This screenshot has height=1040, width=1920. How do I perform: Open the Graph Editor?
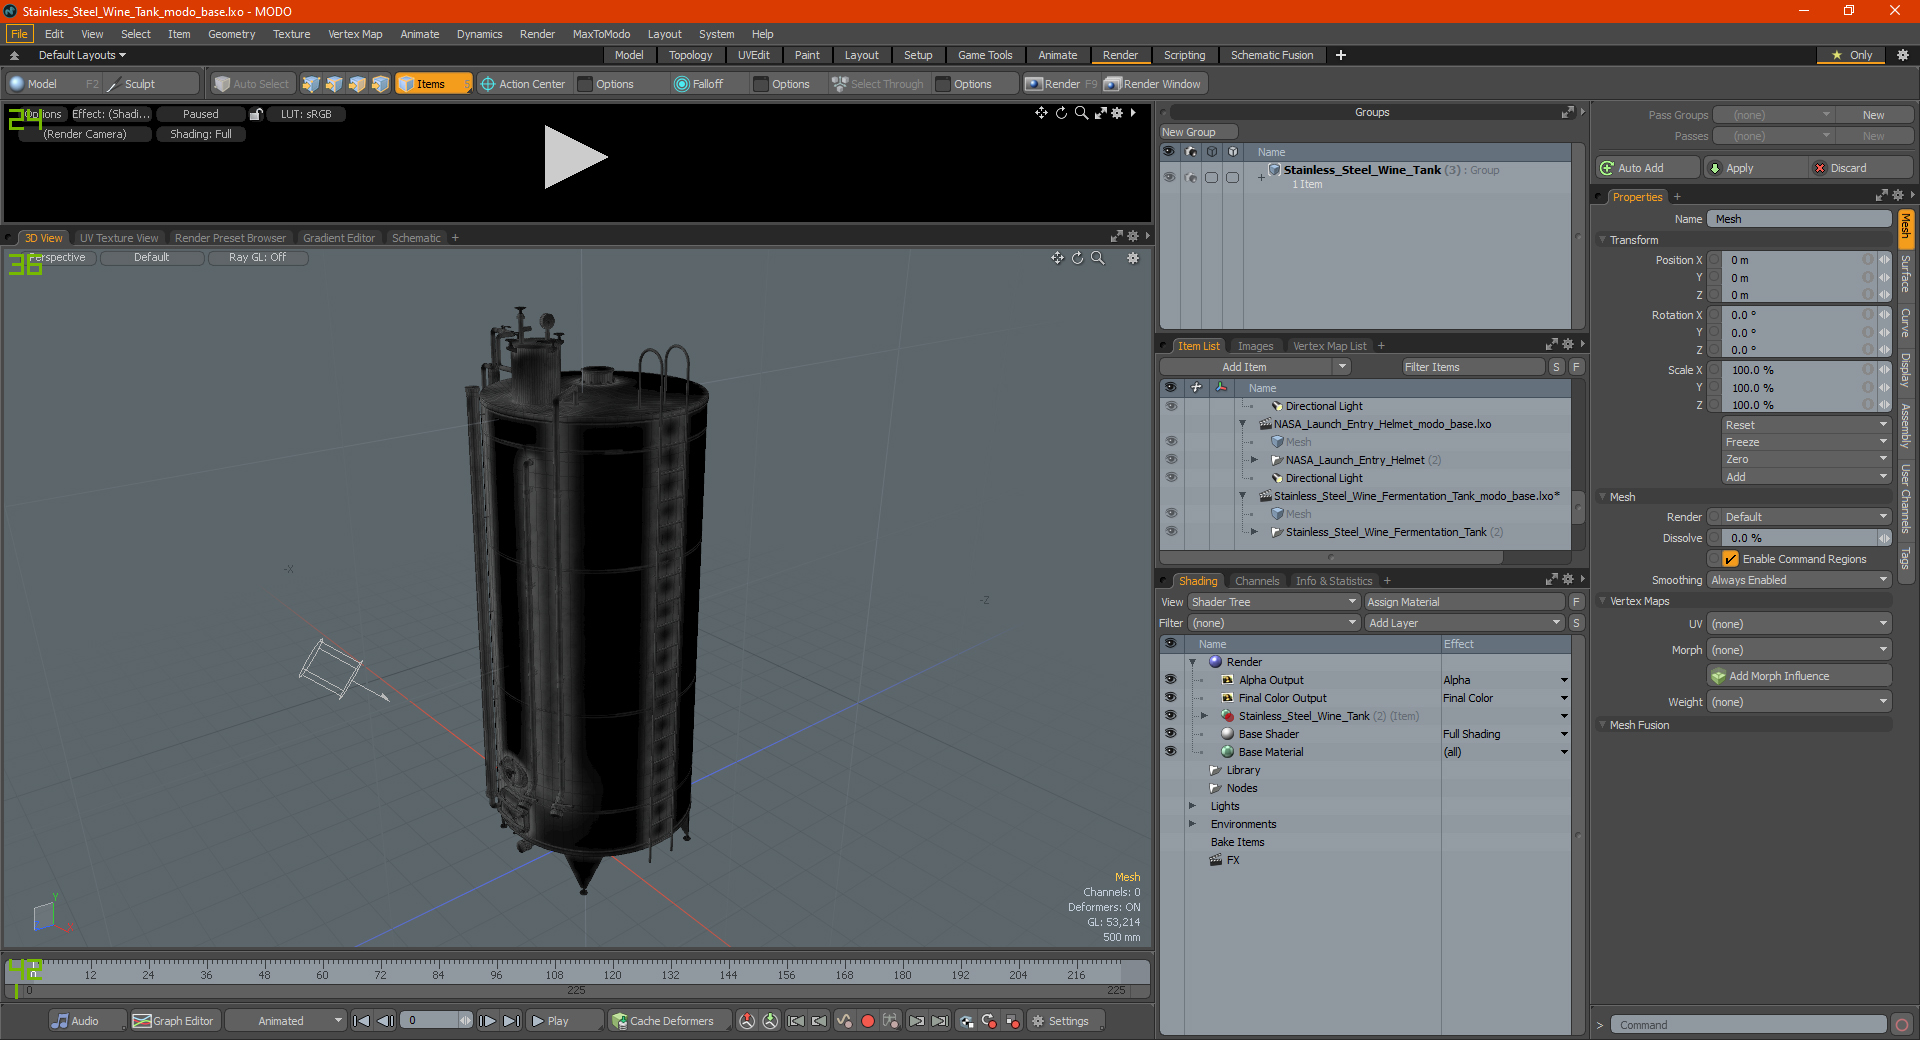coord(174,1021)
